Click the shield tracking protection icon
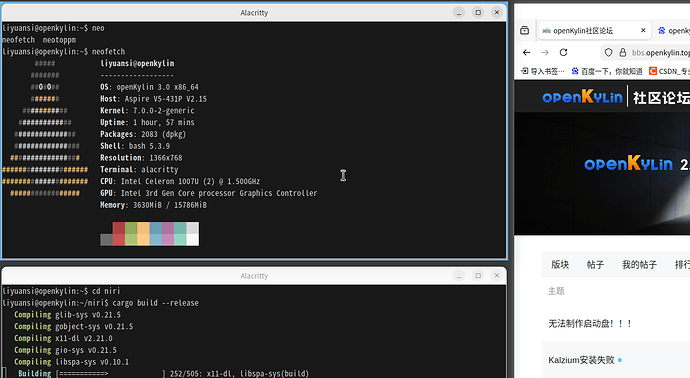The image size is (690, 378). point(608,52)
